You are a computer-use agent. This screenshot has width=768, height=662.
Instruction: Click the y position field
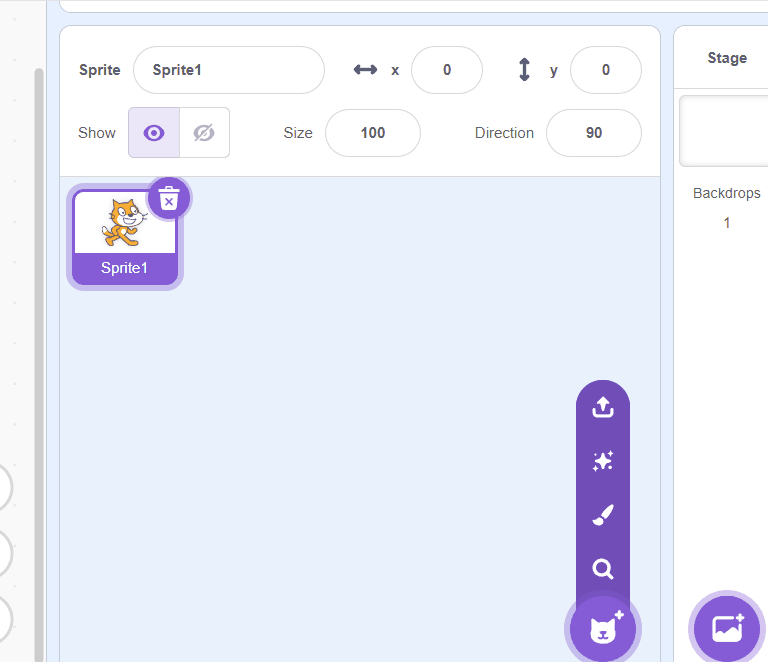[x=606, y=70]
